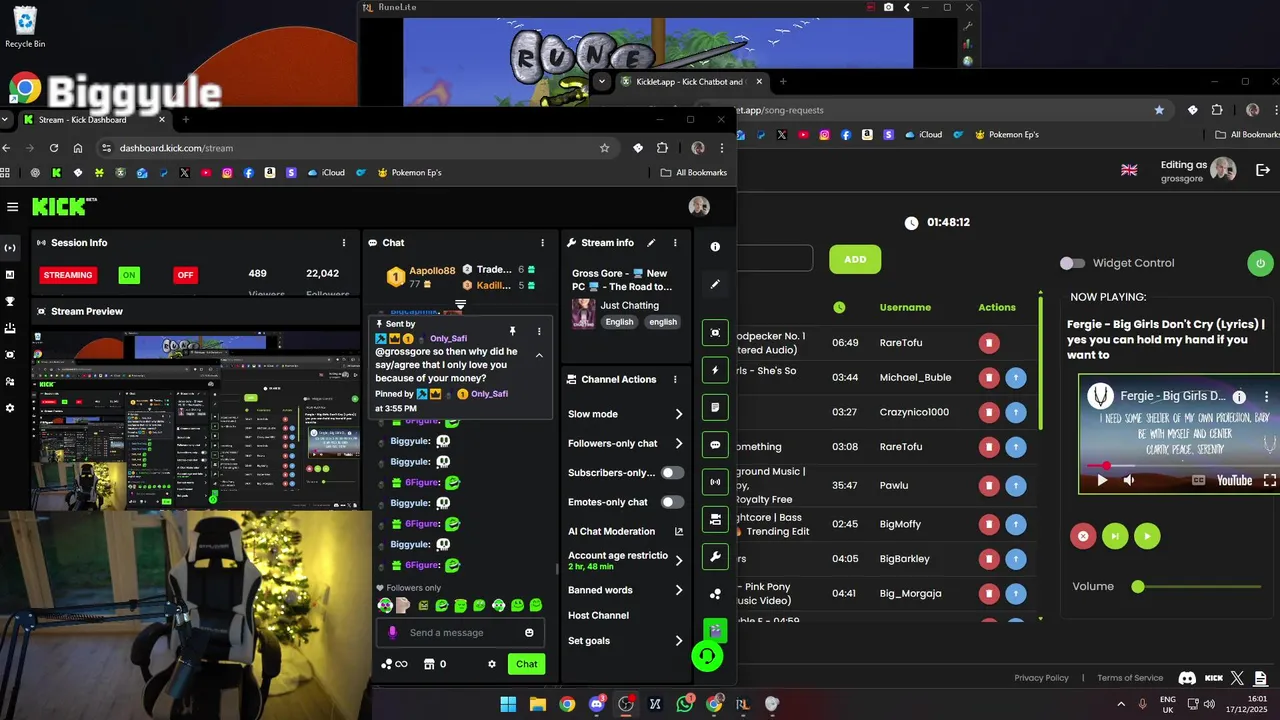Move Pawlu song up the queue
The height and width of the screenshot is (720, 1280).
point(1015,486)
